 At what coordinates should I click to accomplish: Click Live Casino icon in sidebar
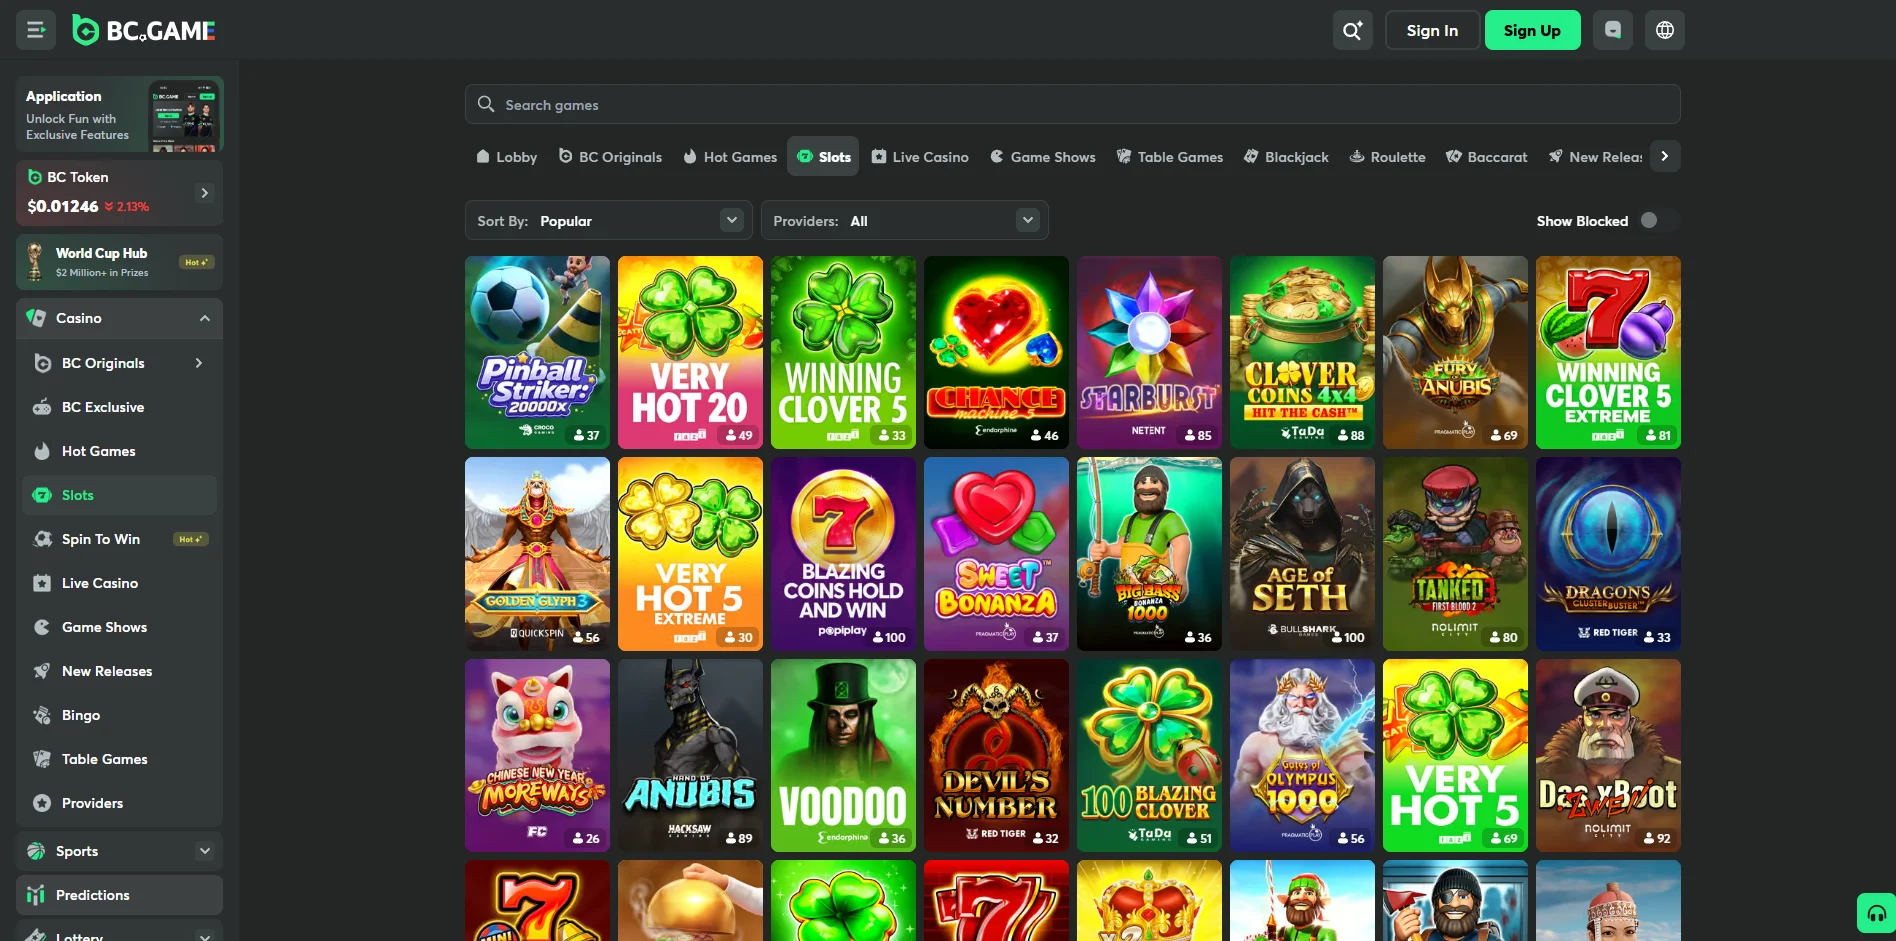pyautogui.click(x=42, y=583)
